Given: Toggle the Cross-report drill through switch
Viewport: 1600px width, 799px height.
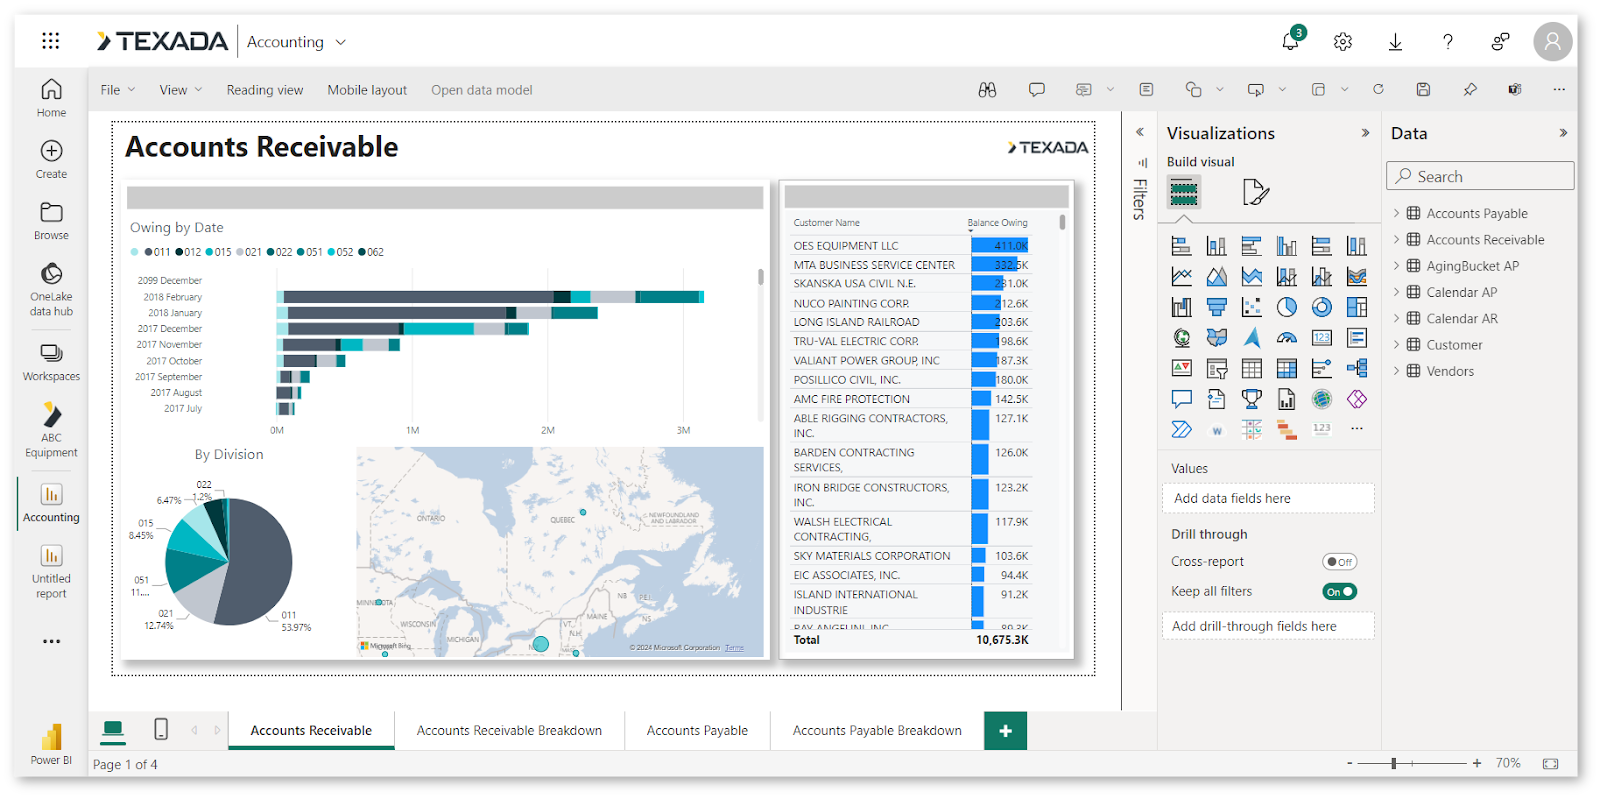Looking at the screenshot, I should [1340, 562].
